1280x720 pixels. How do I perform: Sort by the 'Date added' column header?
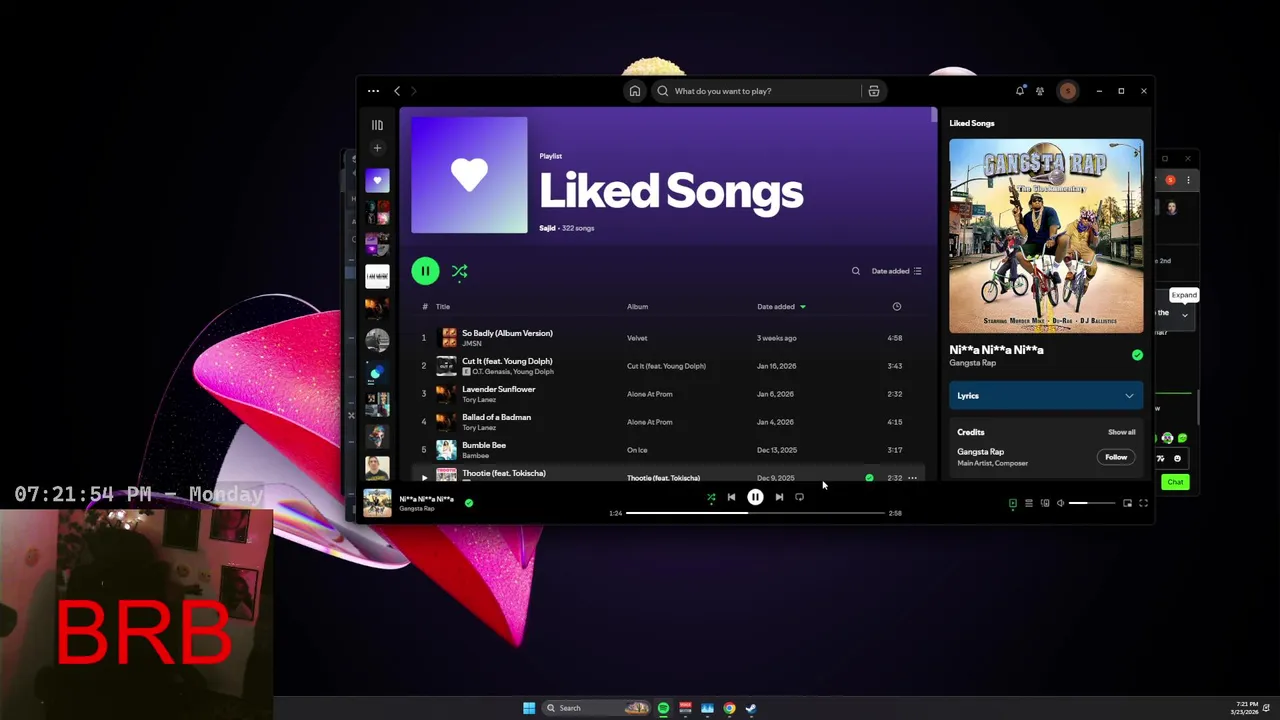click(x=780, y=307)
